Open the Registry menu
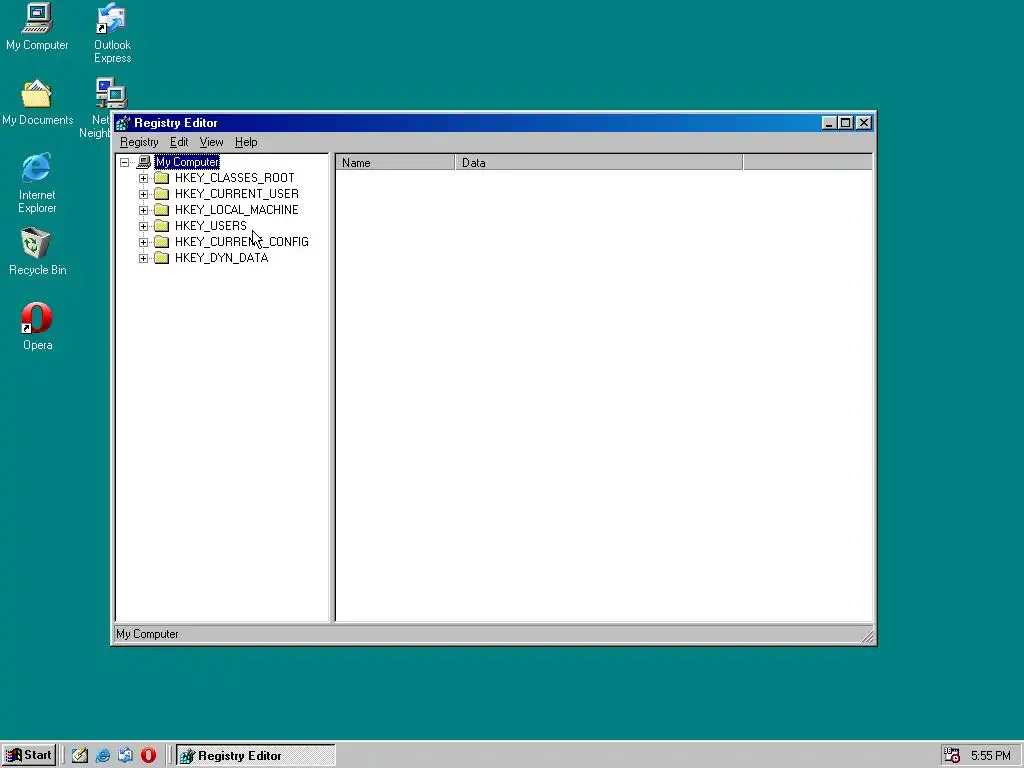Screen dimensions: 1024x768 coord(139,142)
